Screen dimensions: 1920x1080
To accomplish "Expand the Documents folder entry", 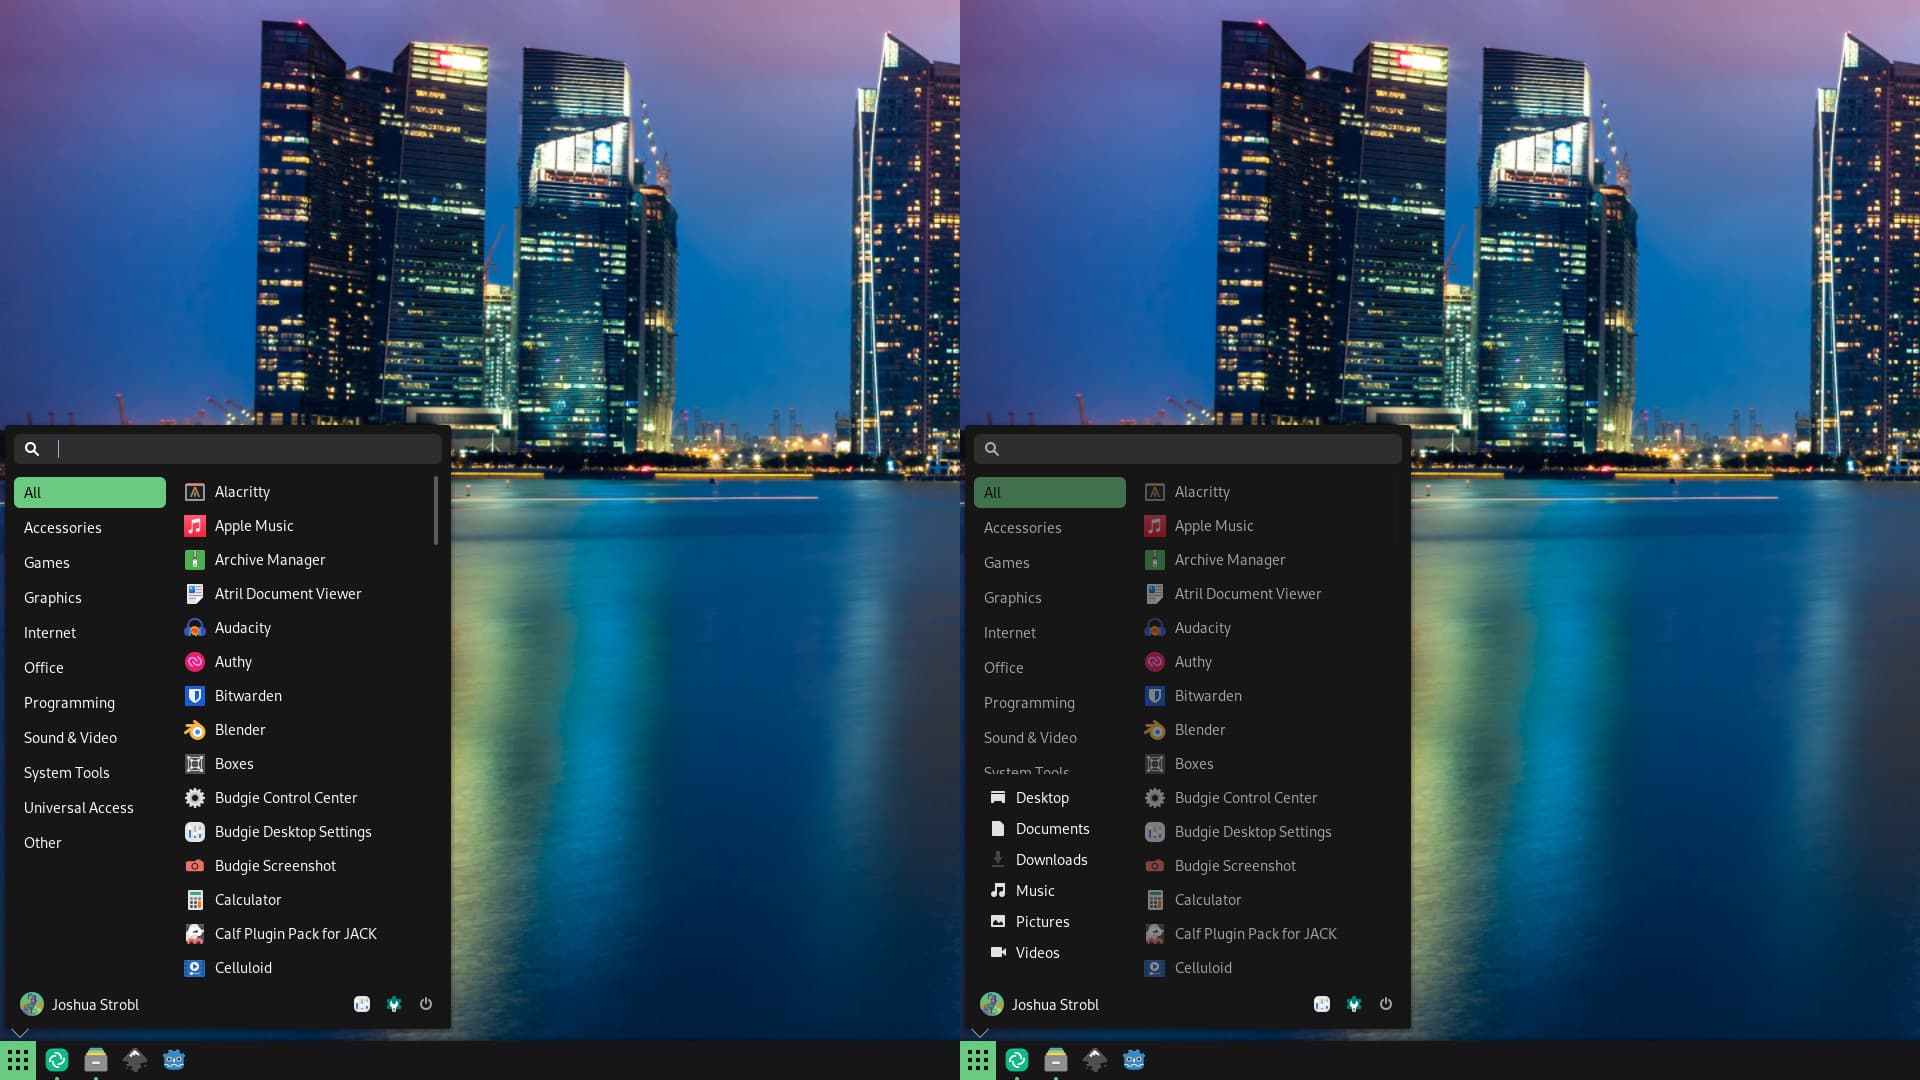I will point(1051,829).
